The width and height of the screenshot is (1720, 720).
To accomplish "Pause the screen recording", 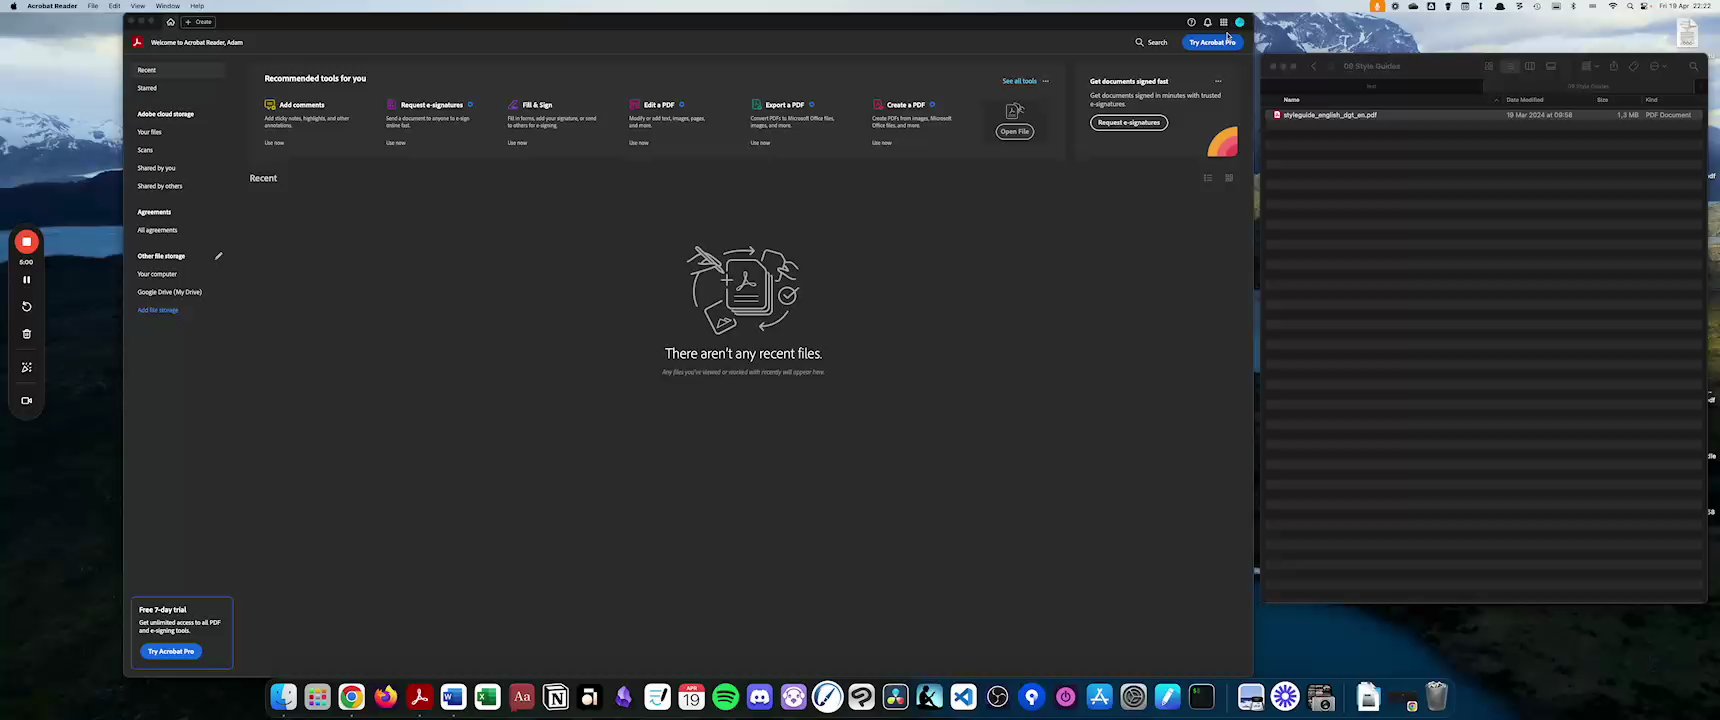I will (x=27, y=280).
